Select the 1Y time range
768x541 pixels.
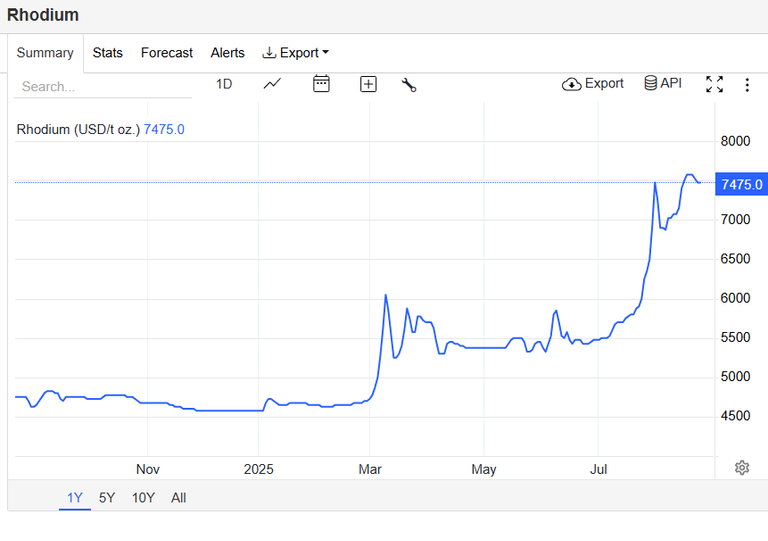(75, 498)
